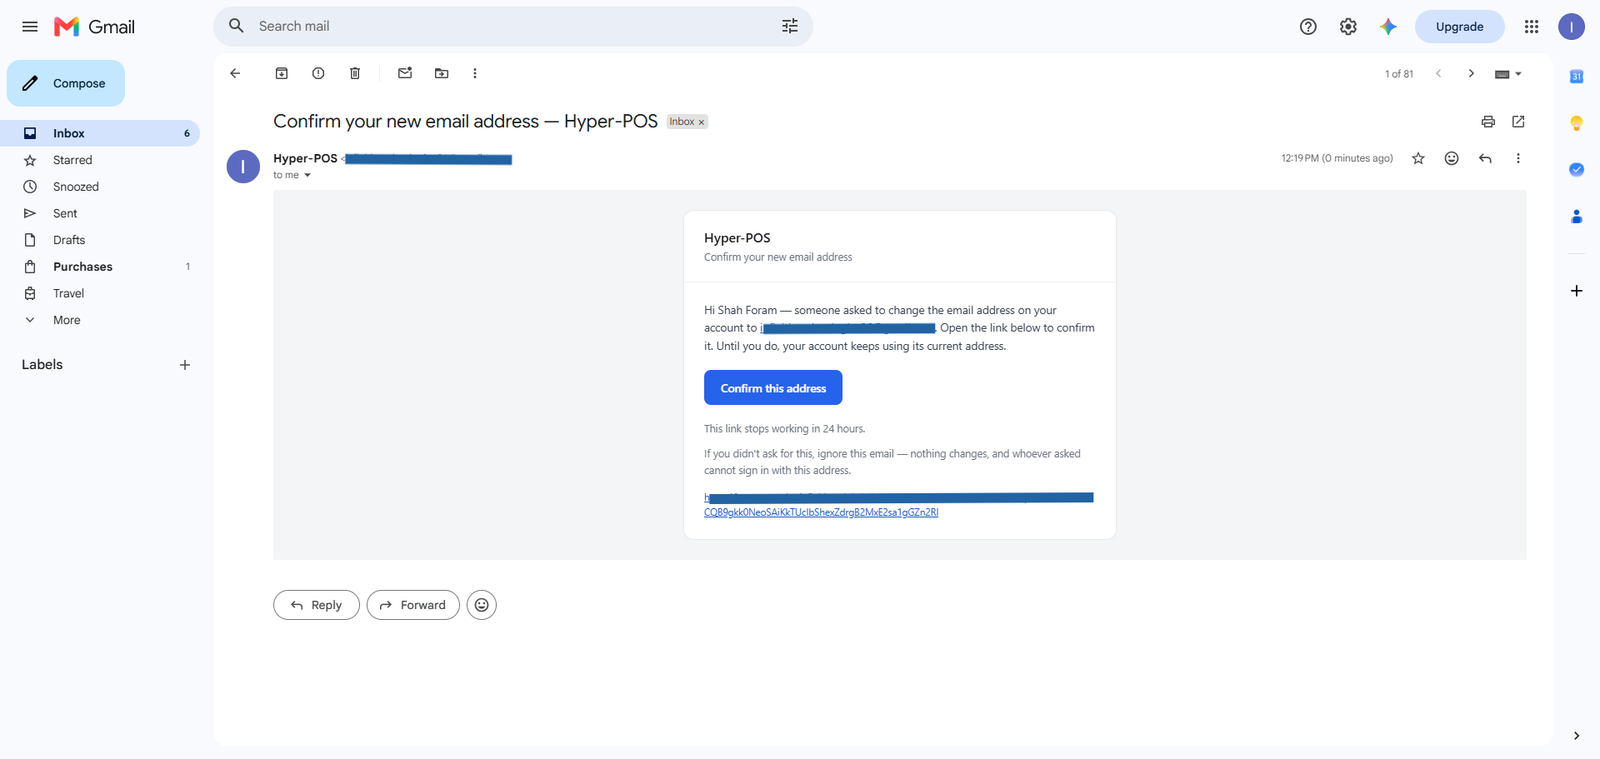Screen dimensions: 1600x759
Task: Open the Snoozed folder
Action: click(100, 187)
